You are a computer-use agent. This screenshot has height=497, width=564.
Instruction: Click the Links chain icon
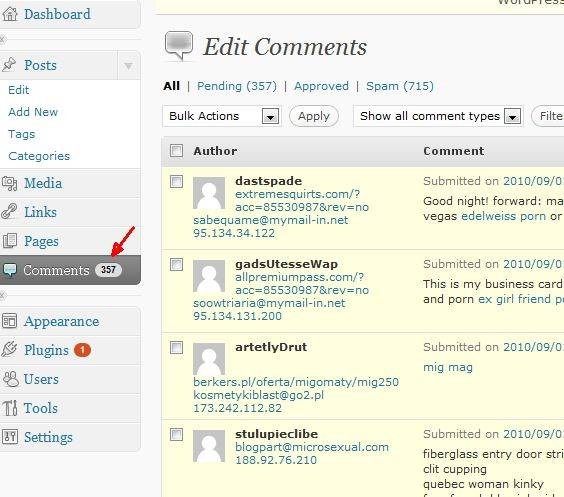tap(9, 212)
